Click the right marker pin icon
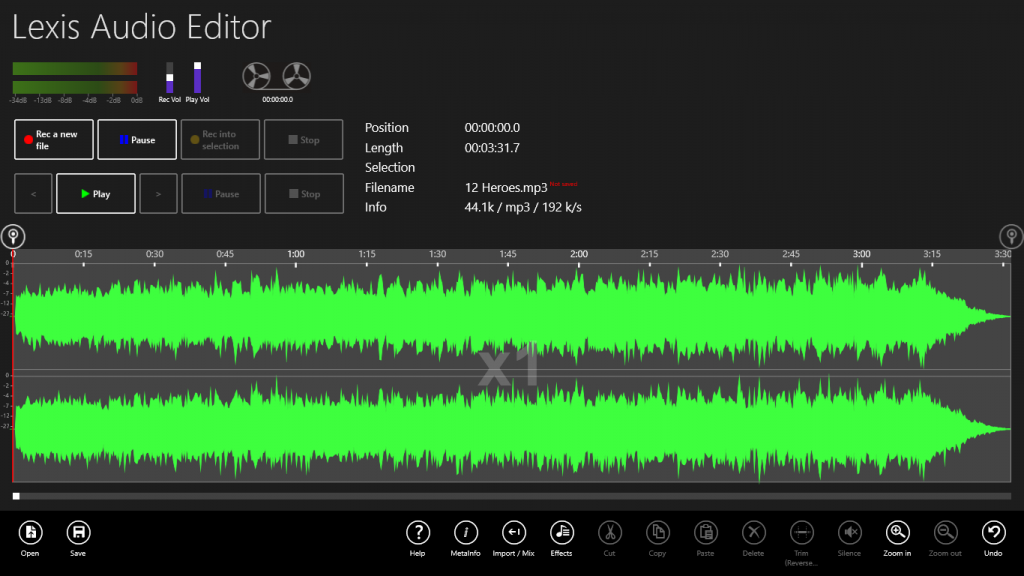The width and height of the screenshot is (1024, 576). coord(1010,237)
